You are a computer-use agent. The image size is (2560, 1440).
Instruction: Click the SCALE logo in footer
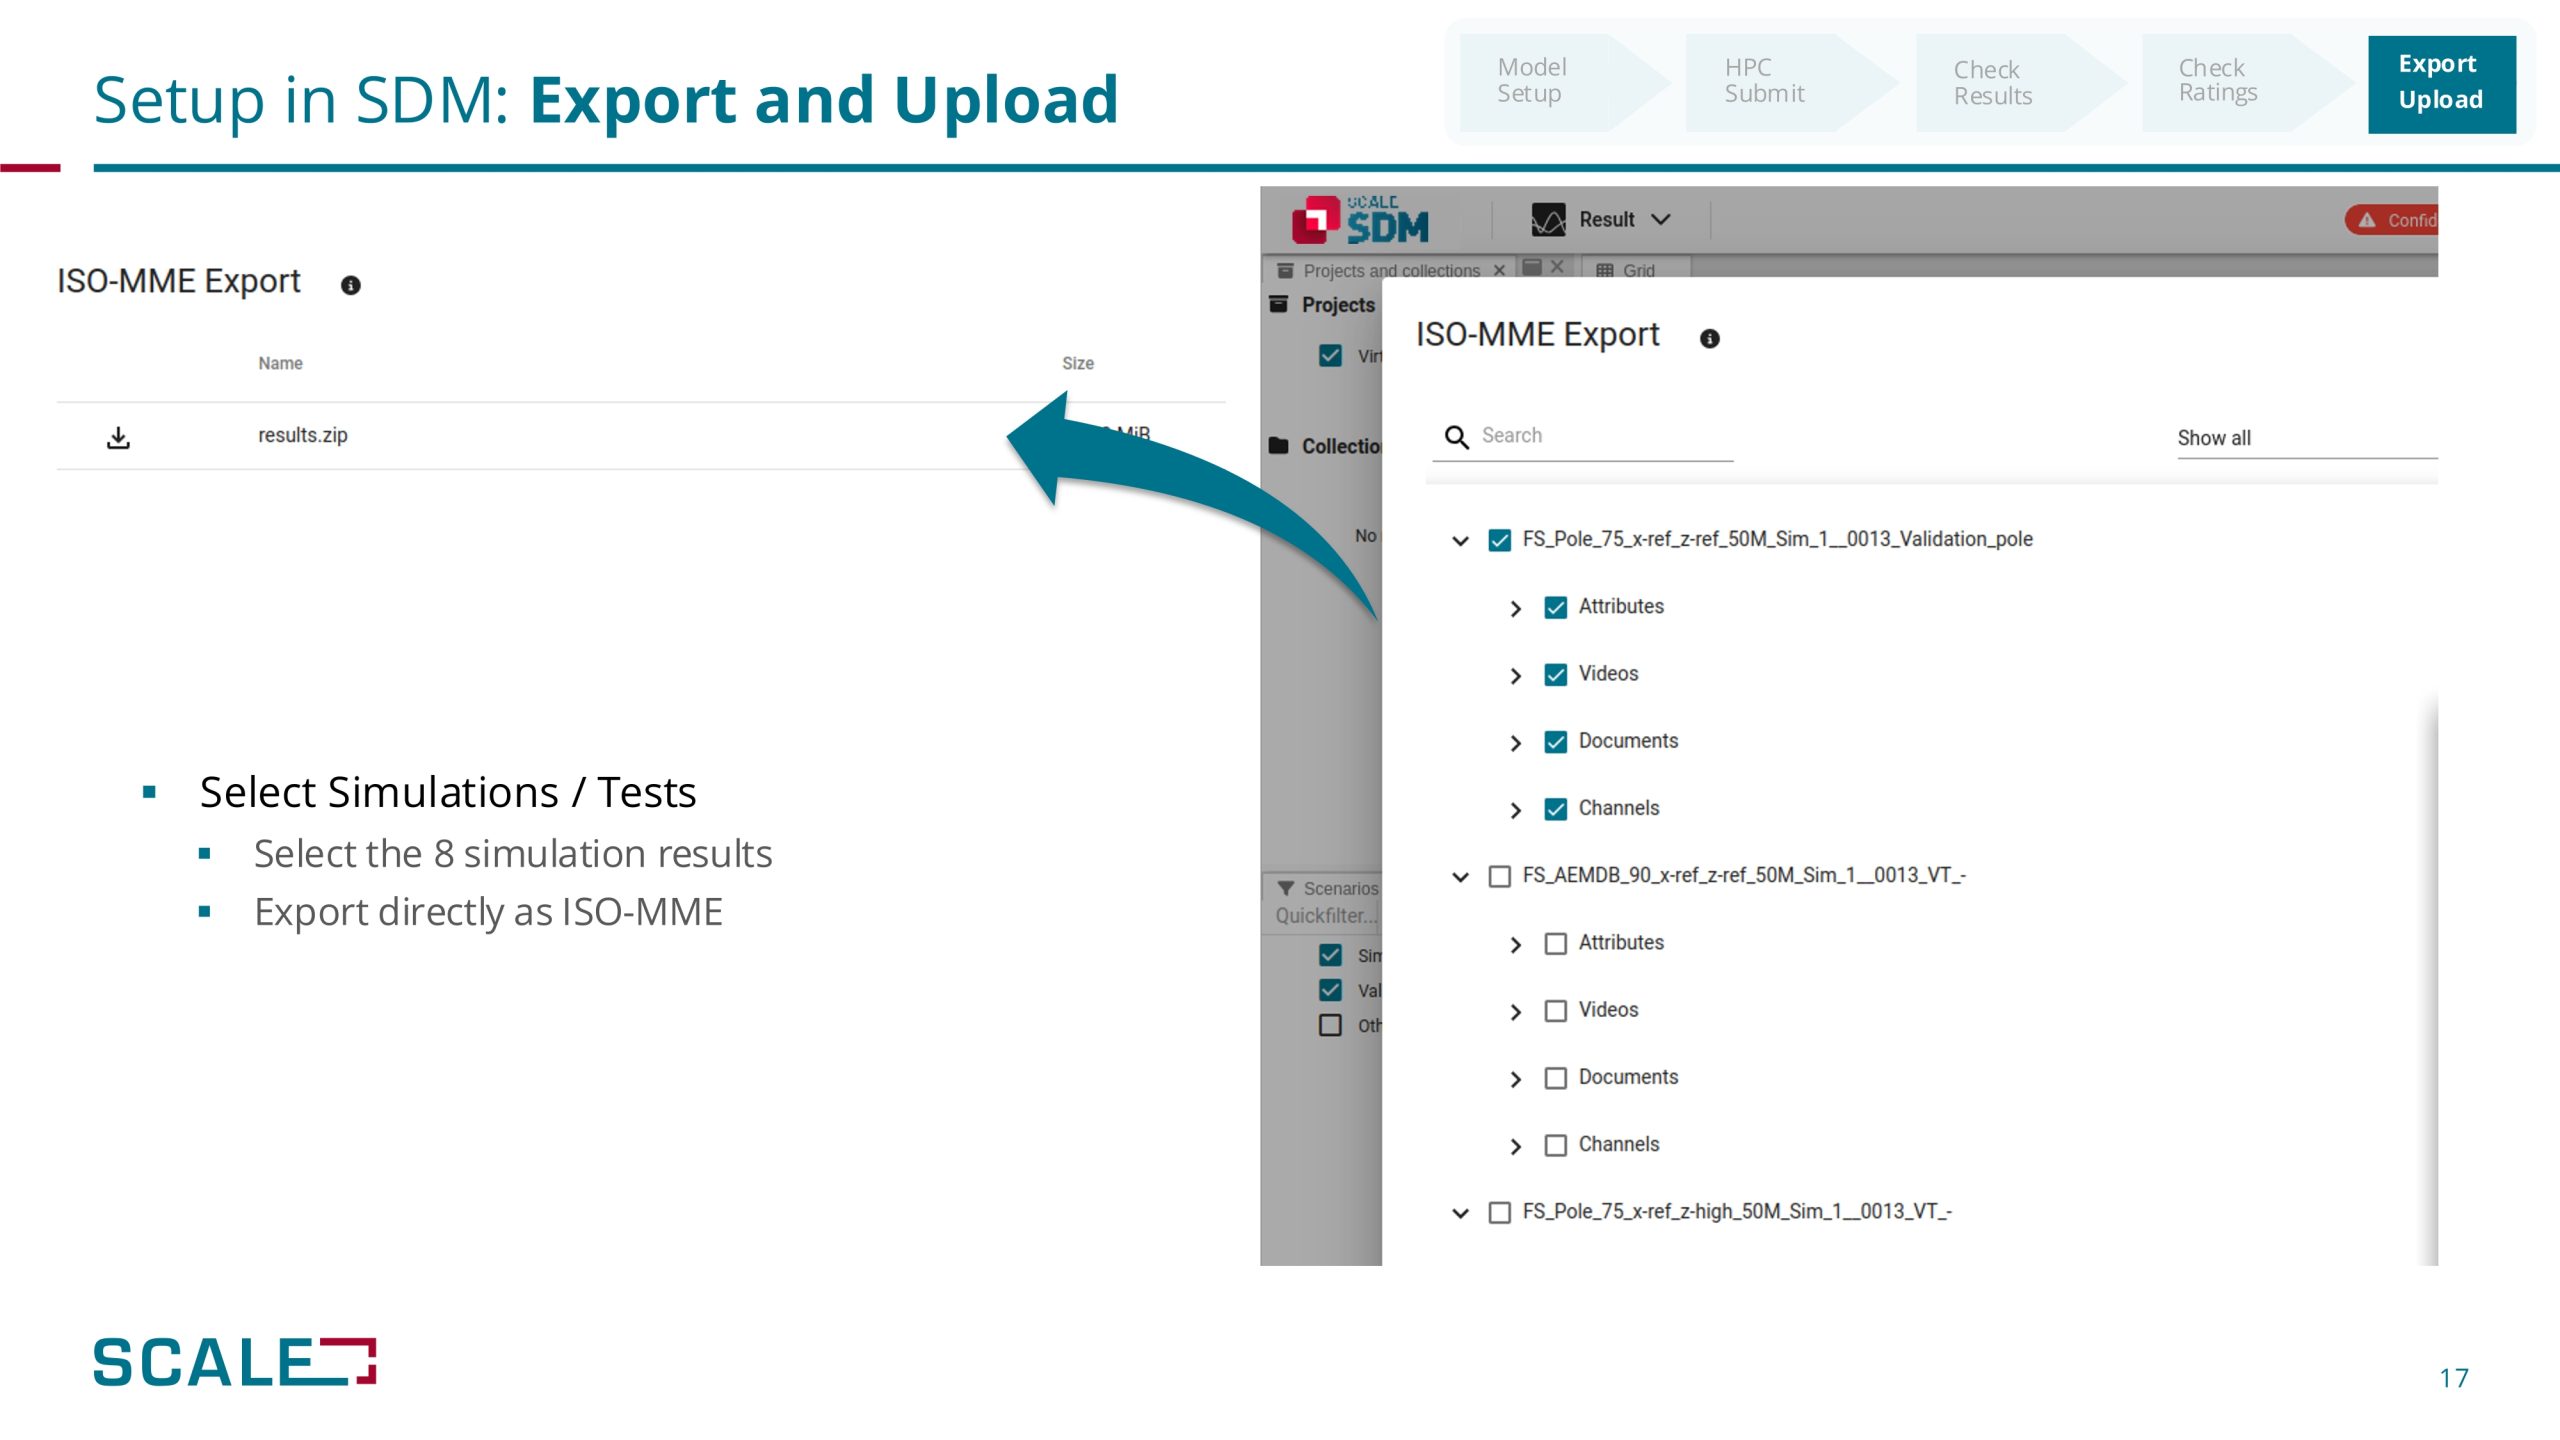click(x=235, y=1362)
